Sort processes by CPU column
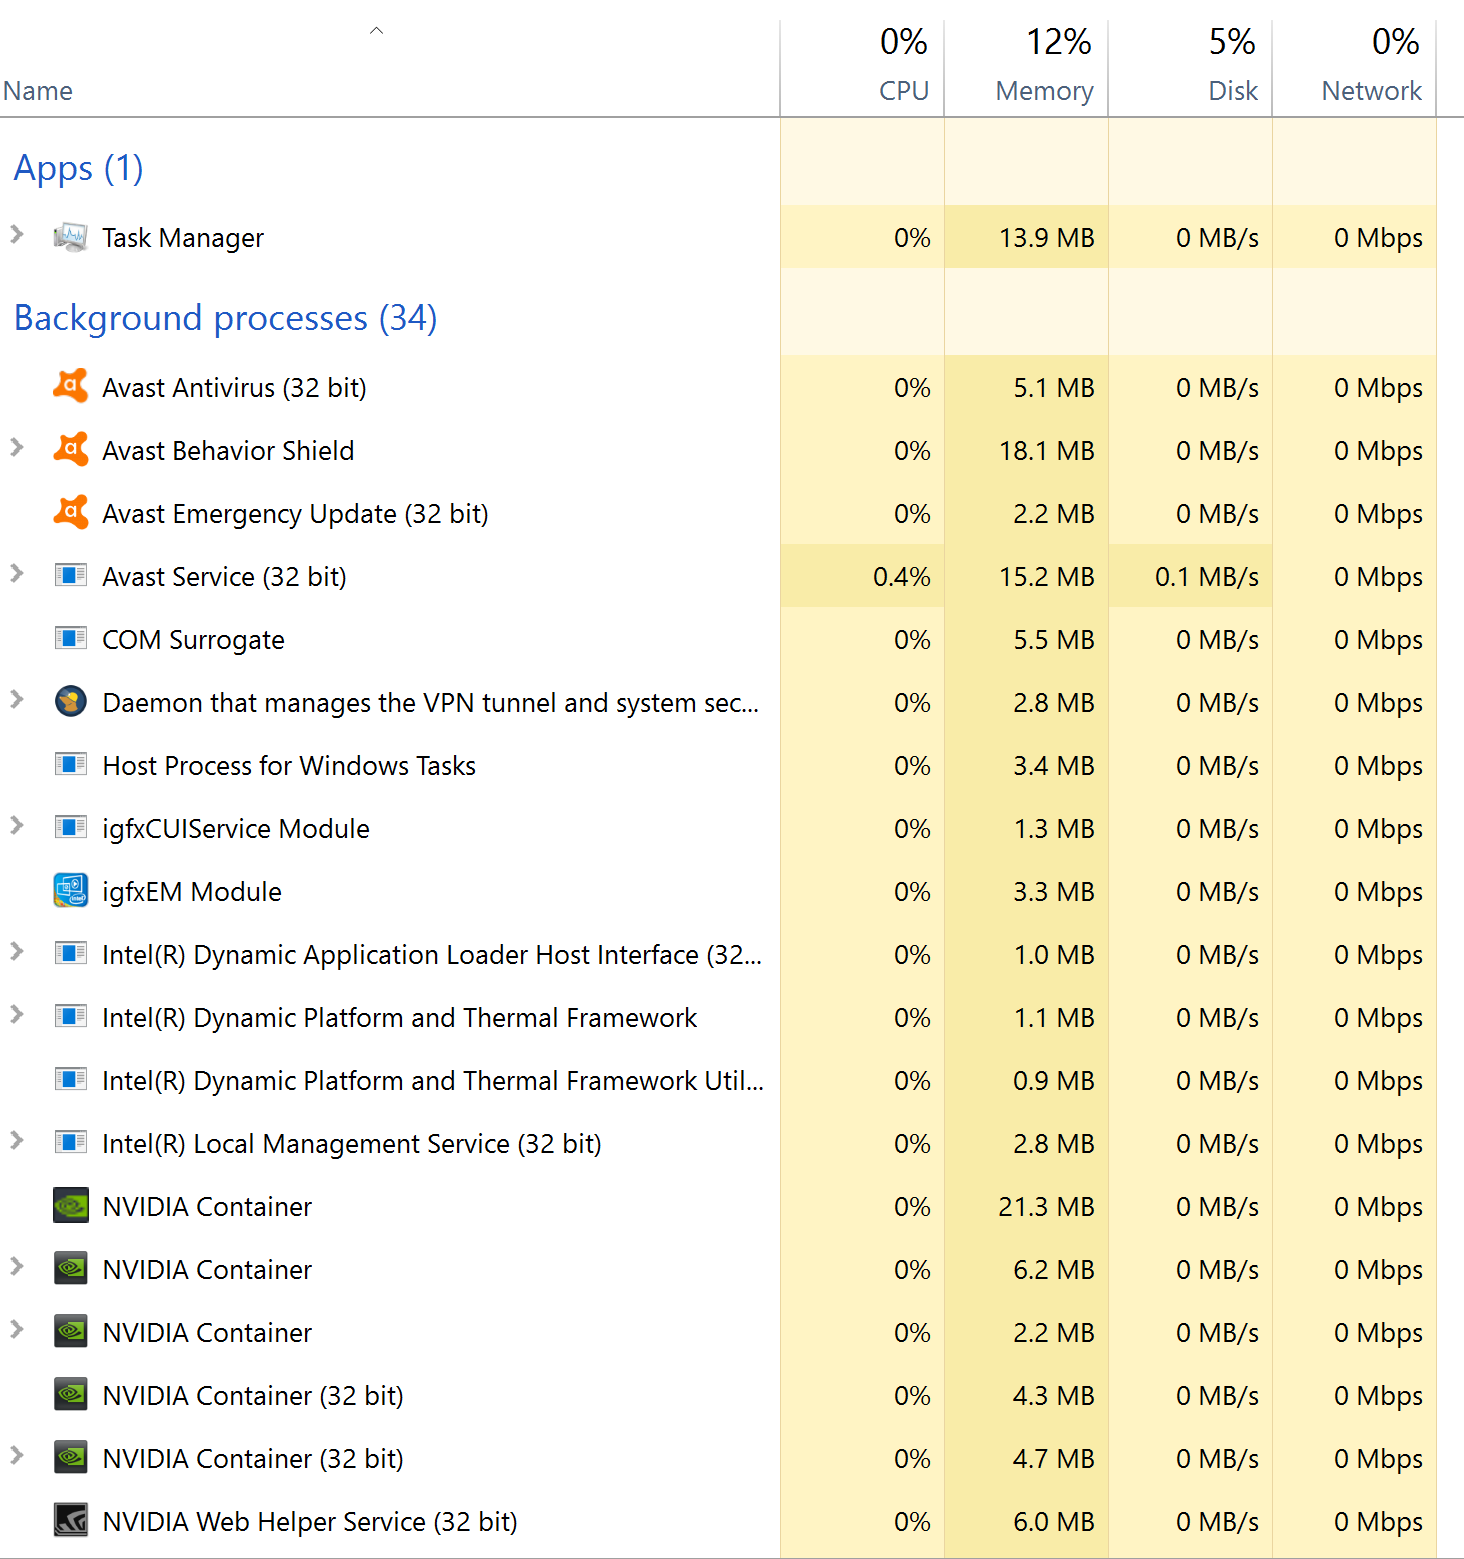This screenshot has height=1559, width=1464. 862,66
